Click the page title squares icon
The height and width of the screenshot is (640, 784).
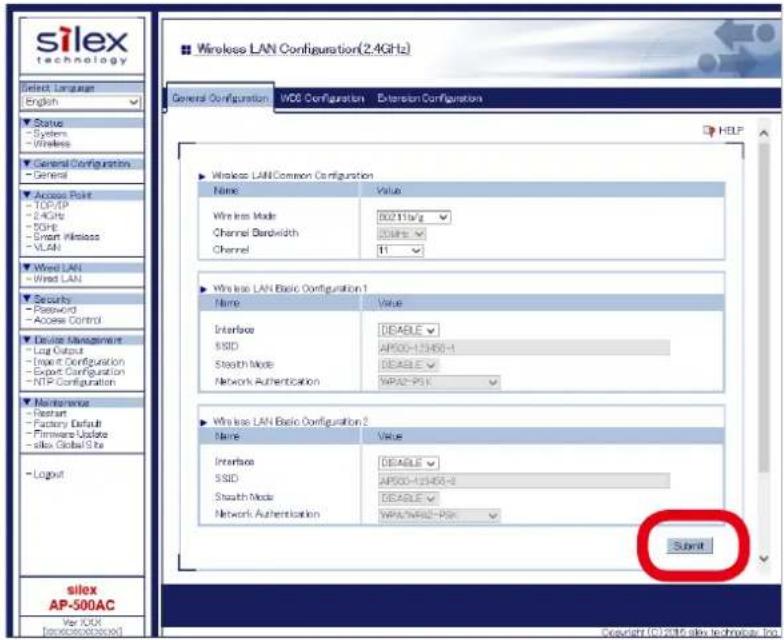point(186,50)
